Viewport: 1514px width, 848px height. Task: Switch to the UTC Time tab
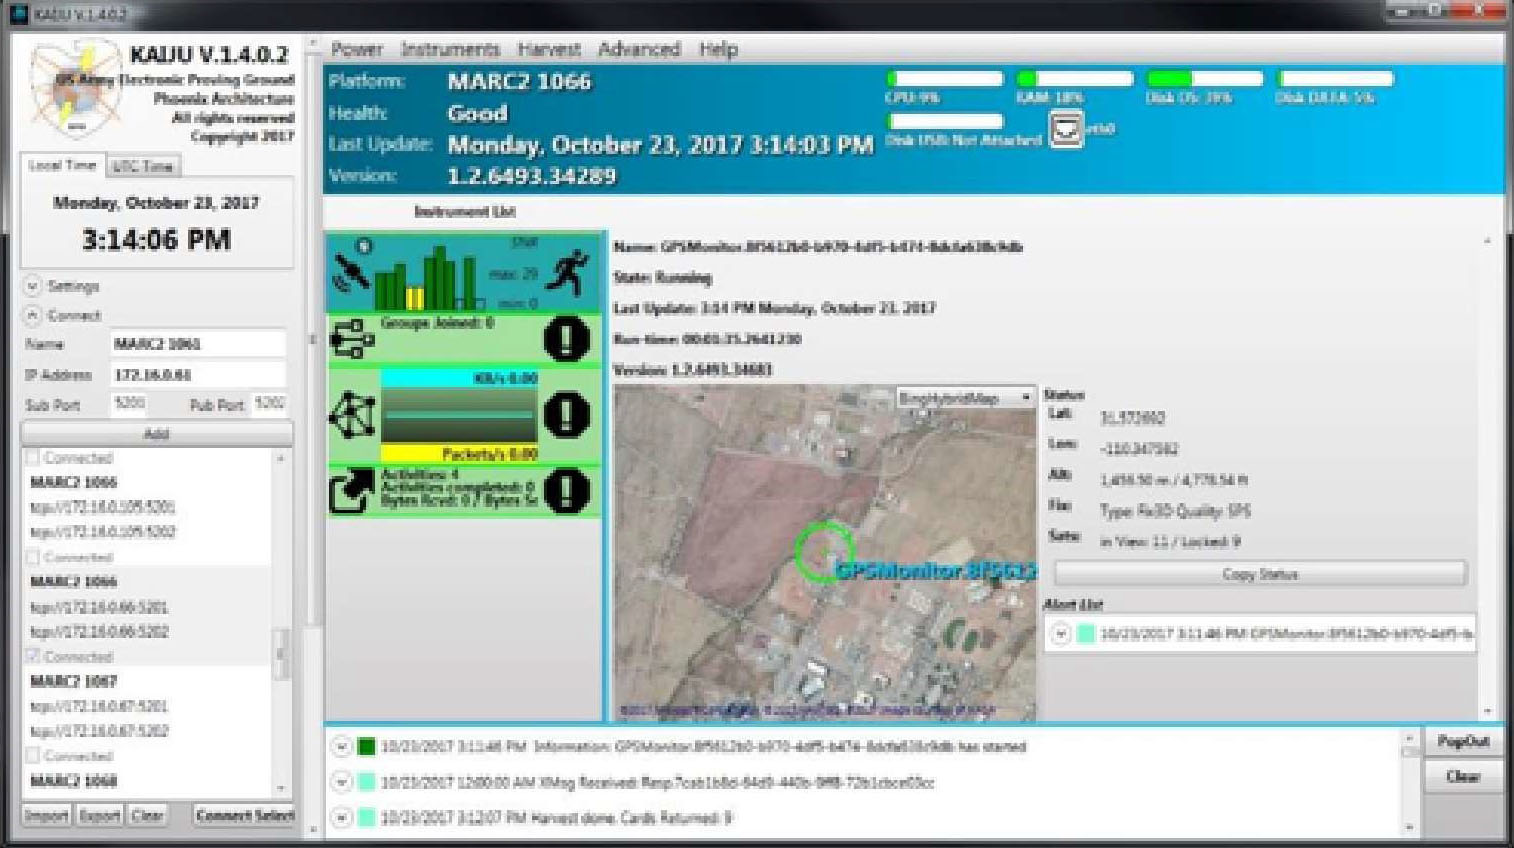(x=143, y=166)
